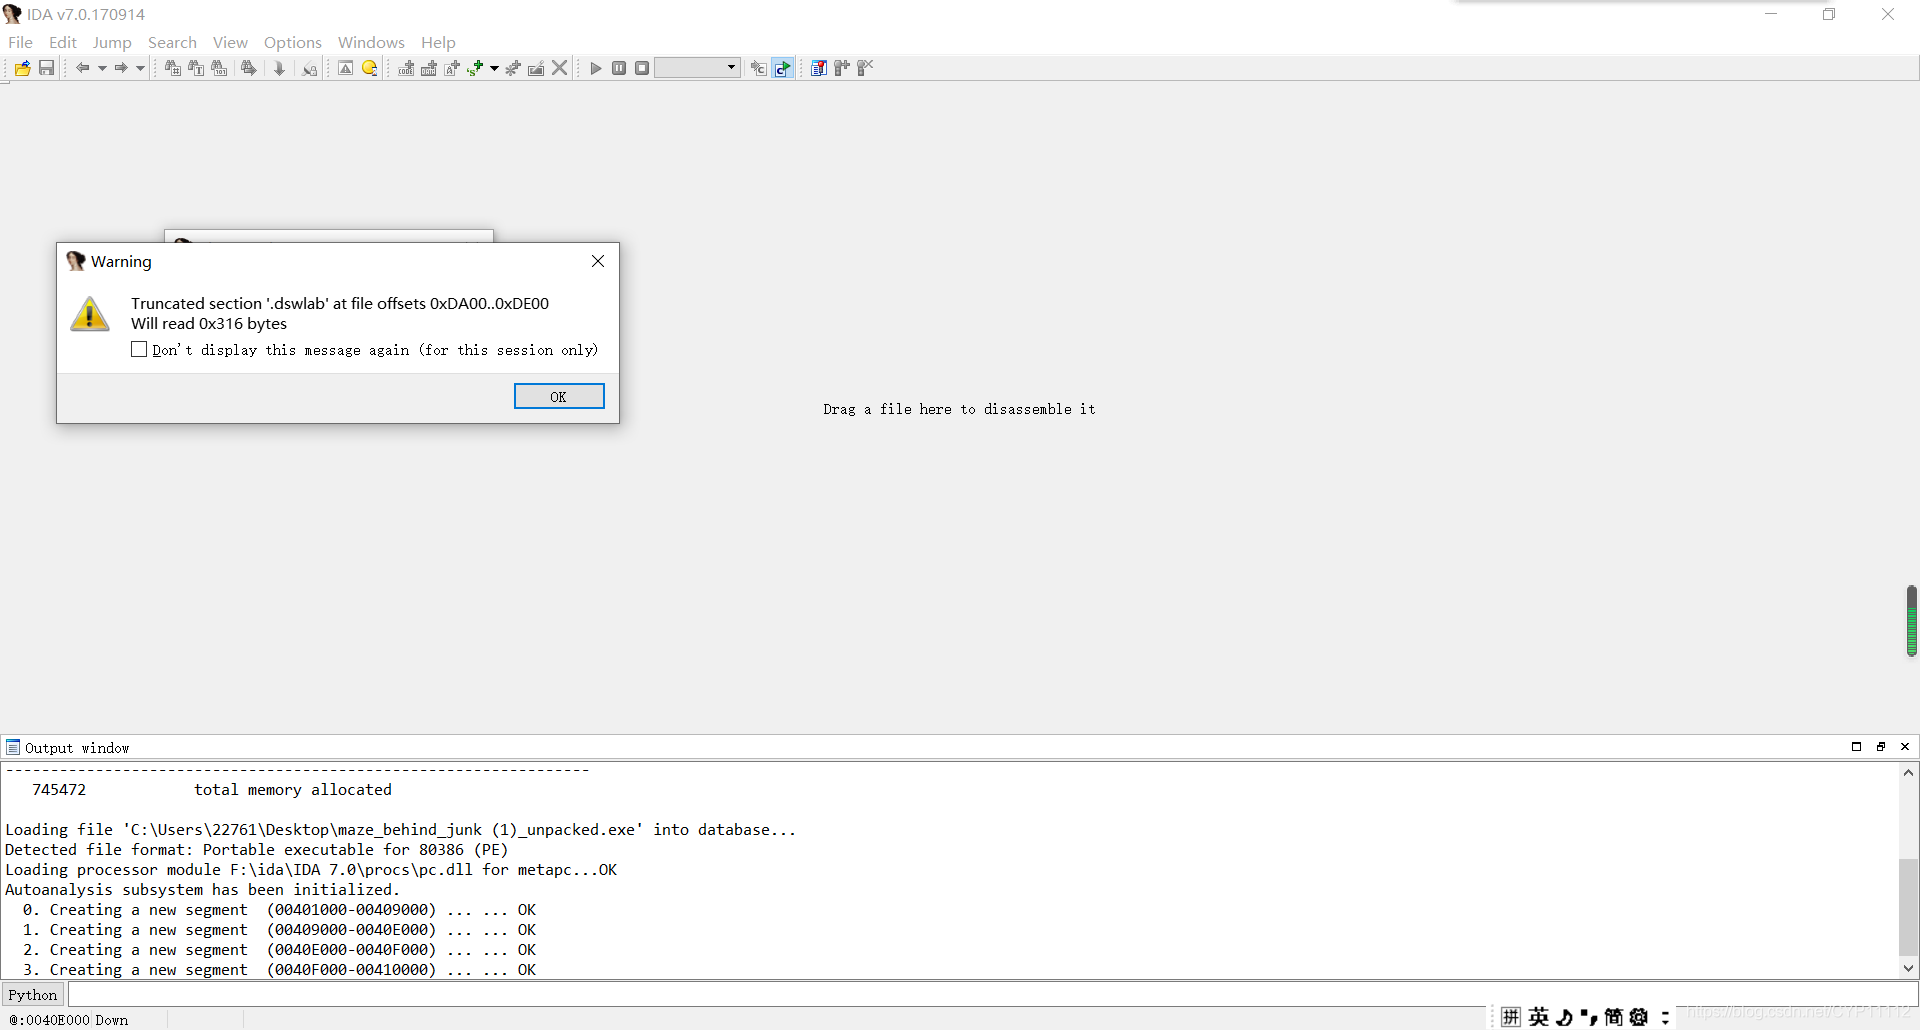Viewport: 1920px width, 1030px height.
Task: Click the 'total memory allocated' output line
Action: (292, 789)
